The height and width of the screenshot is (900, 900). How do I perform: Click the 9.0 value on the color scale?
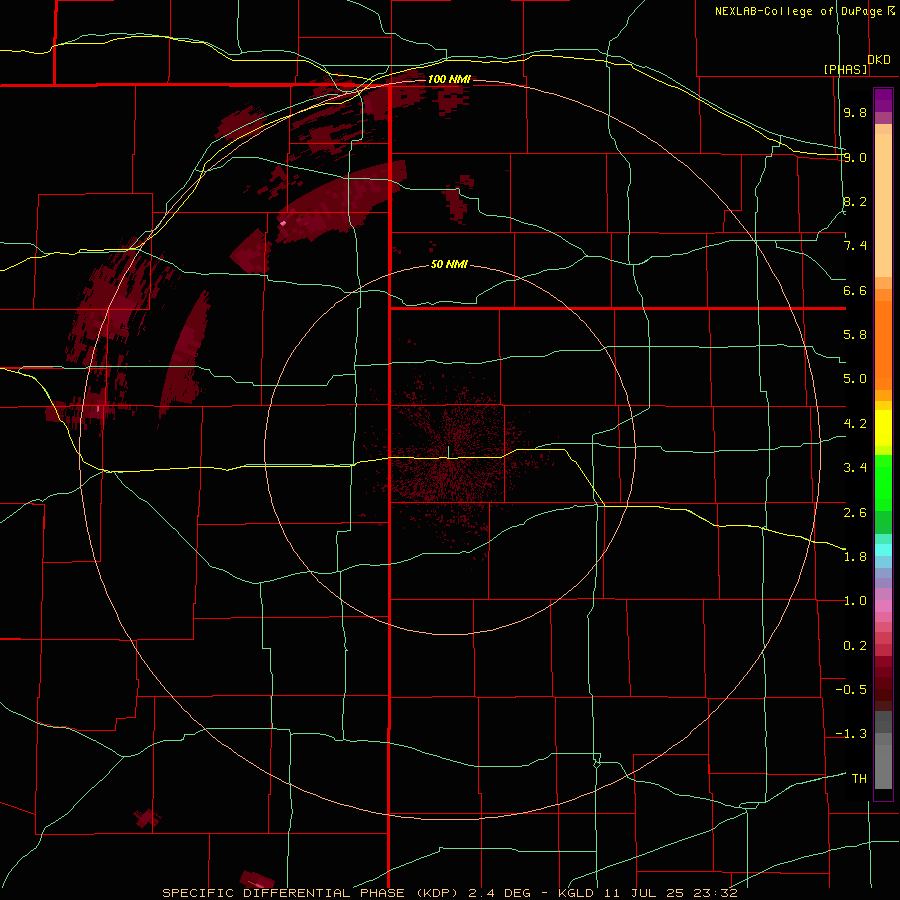[855, 157]
